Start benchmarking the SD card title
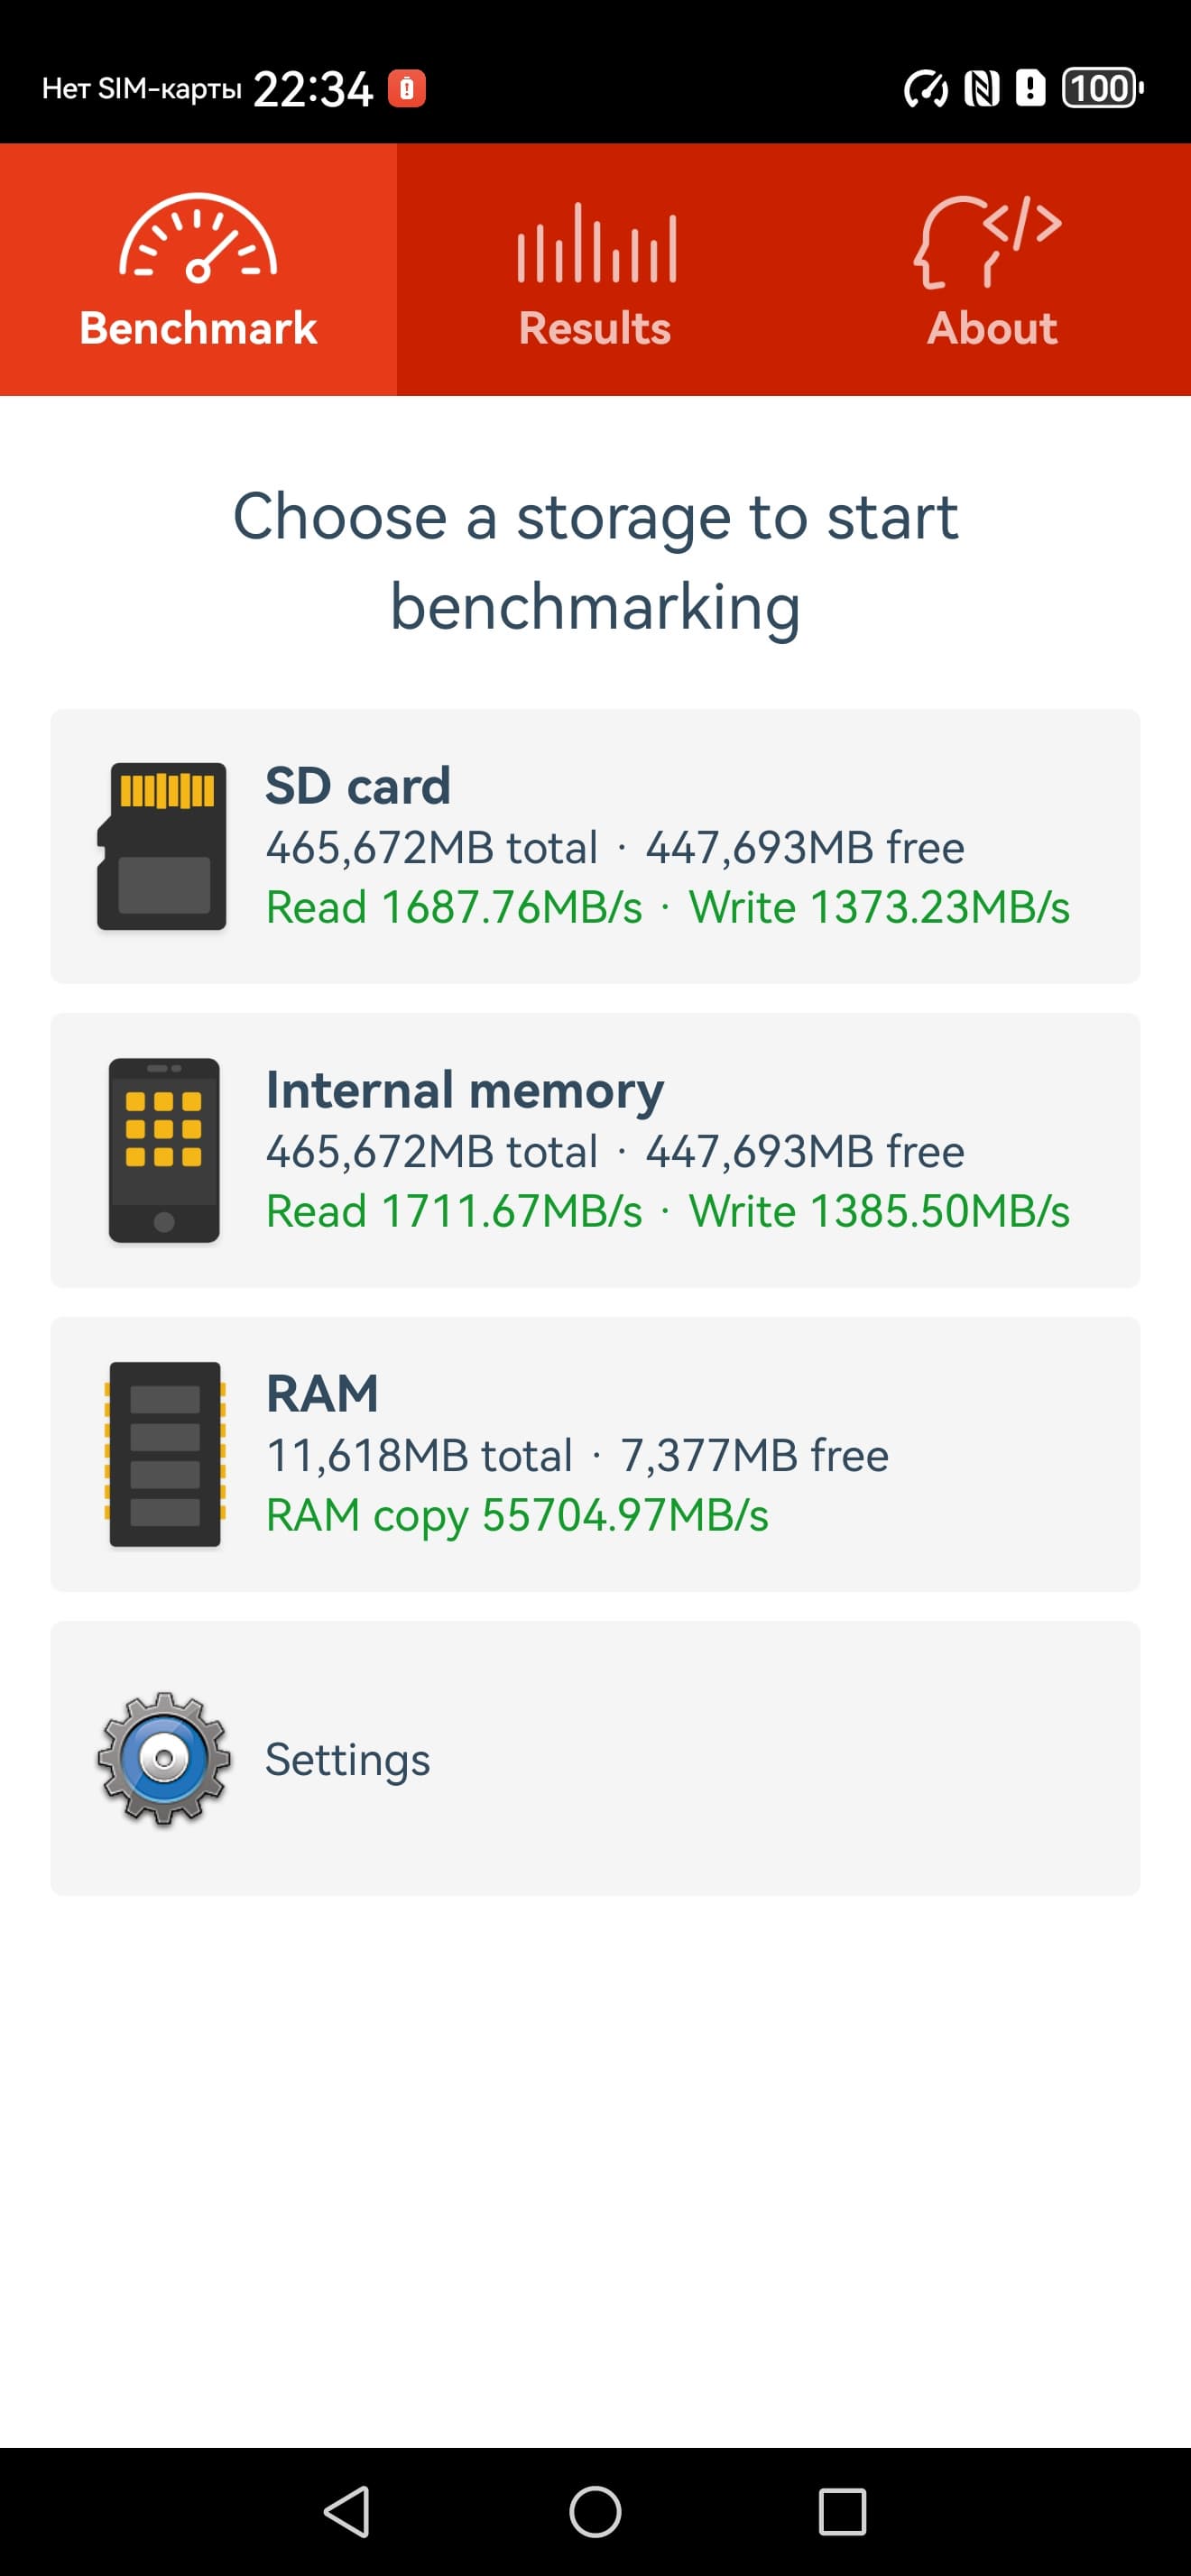Image resolution: width=1191 pixels, height=2576 pixels. click(358, 785)
